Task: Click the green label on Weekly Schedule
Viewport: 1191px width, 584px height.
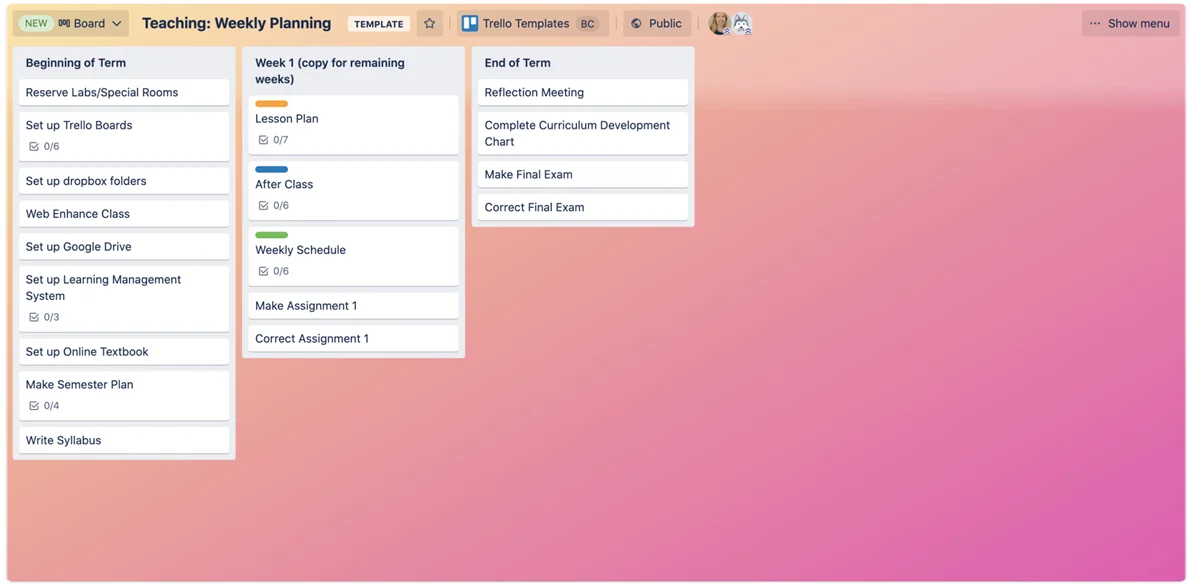Action: tap(271, 235)
